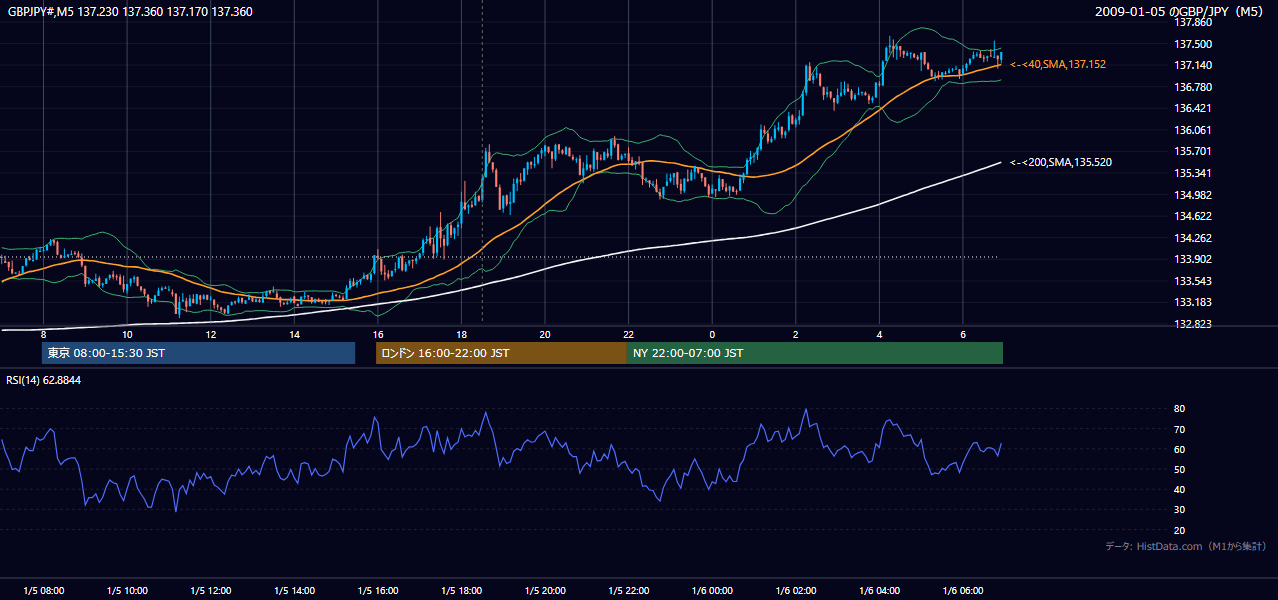Click the 1/5 16:00 time axis label
Image resolution: width=1278 pixels, height=600 pixels.
377,591
